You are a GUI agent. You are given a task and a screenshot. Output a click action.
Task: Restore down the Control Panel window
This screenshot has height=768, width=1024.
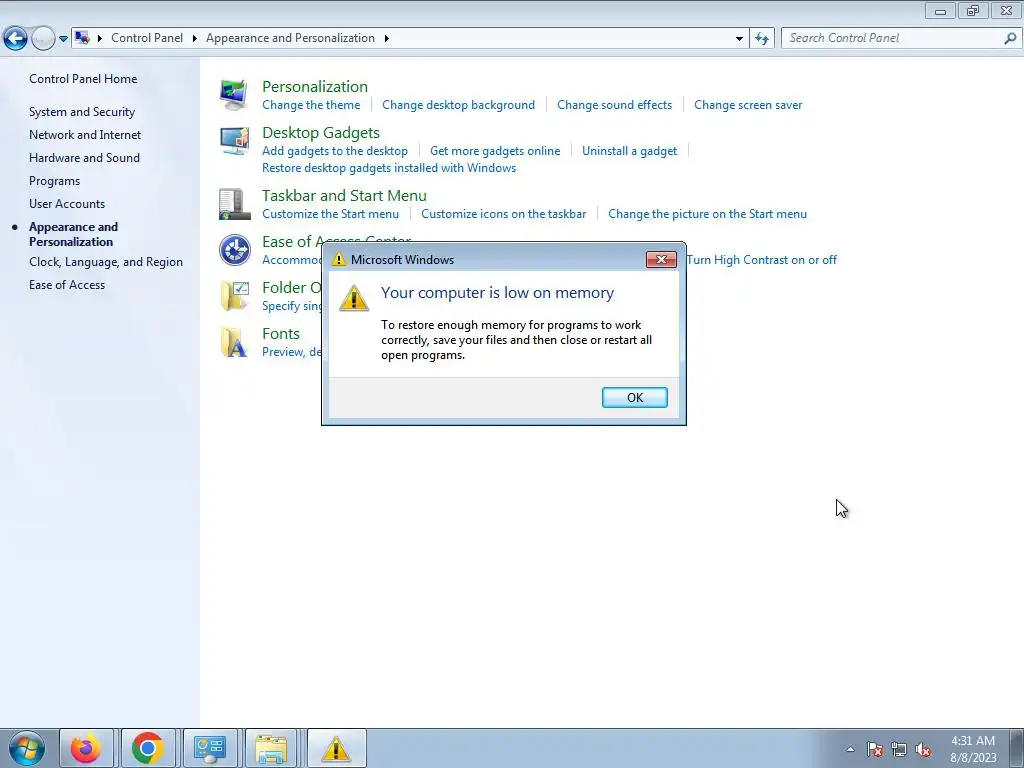pyautogui.click(x=973, y=10)
